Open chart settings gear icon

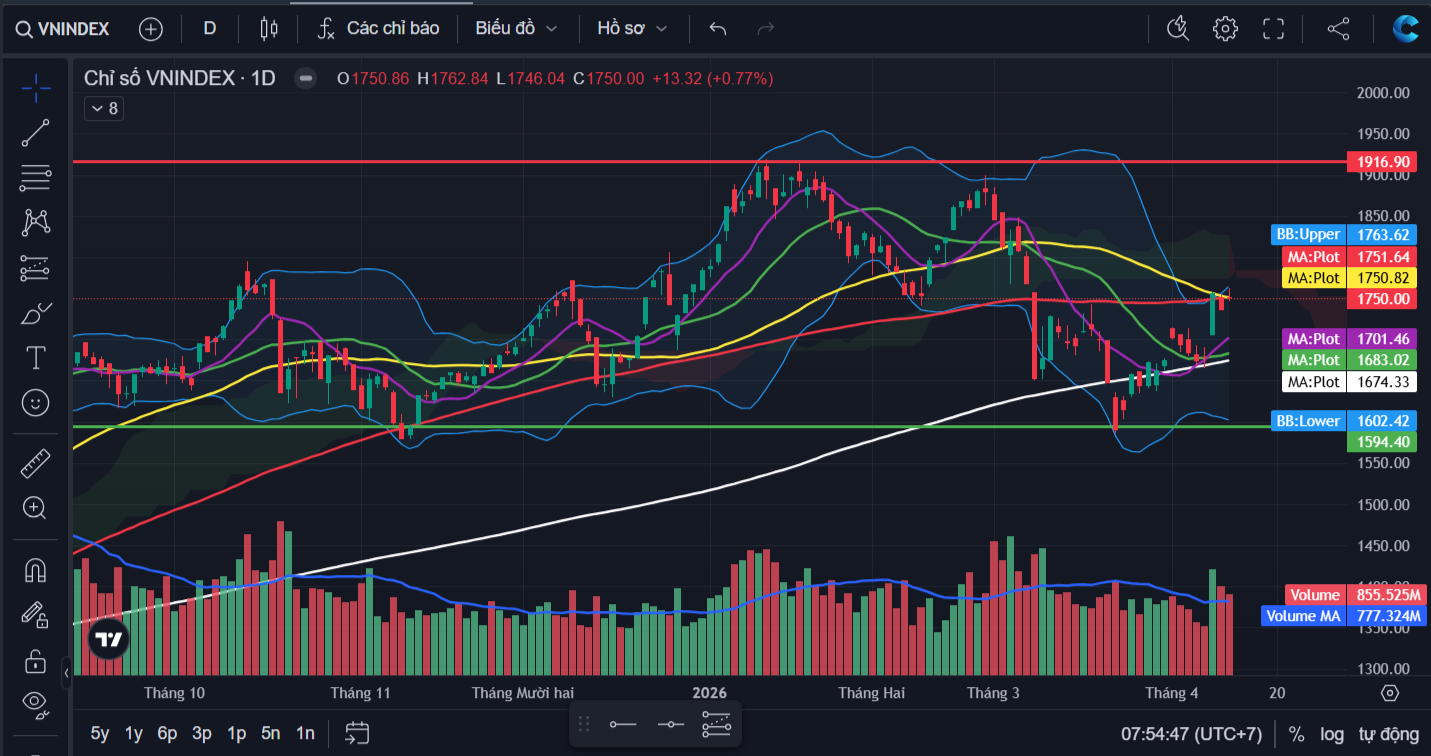tap(1225, 29)
